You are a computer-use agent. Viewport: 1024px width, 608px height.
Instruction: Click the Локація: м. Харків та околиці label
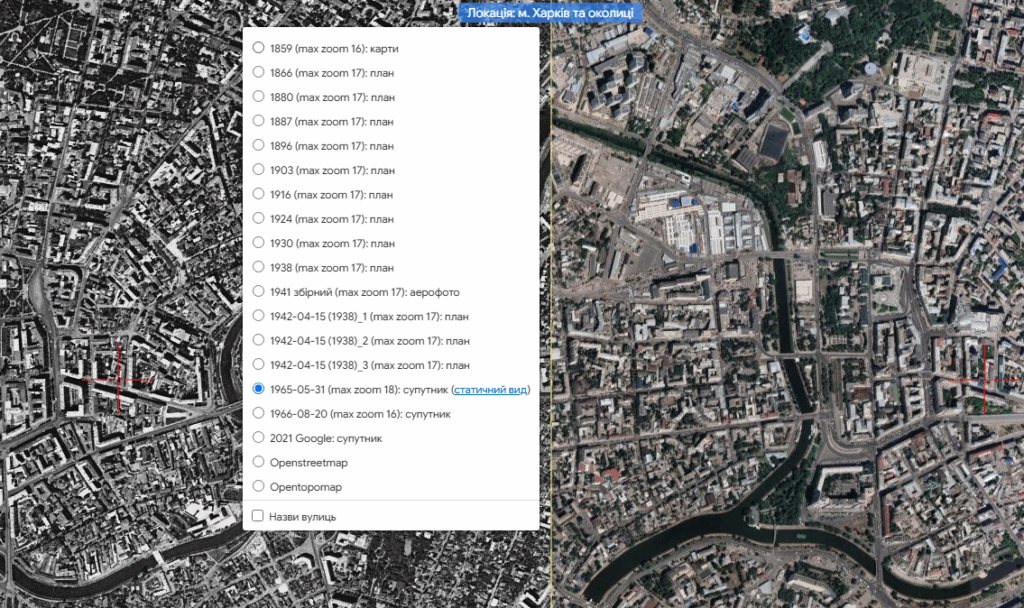coord(550,12)
